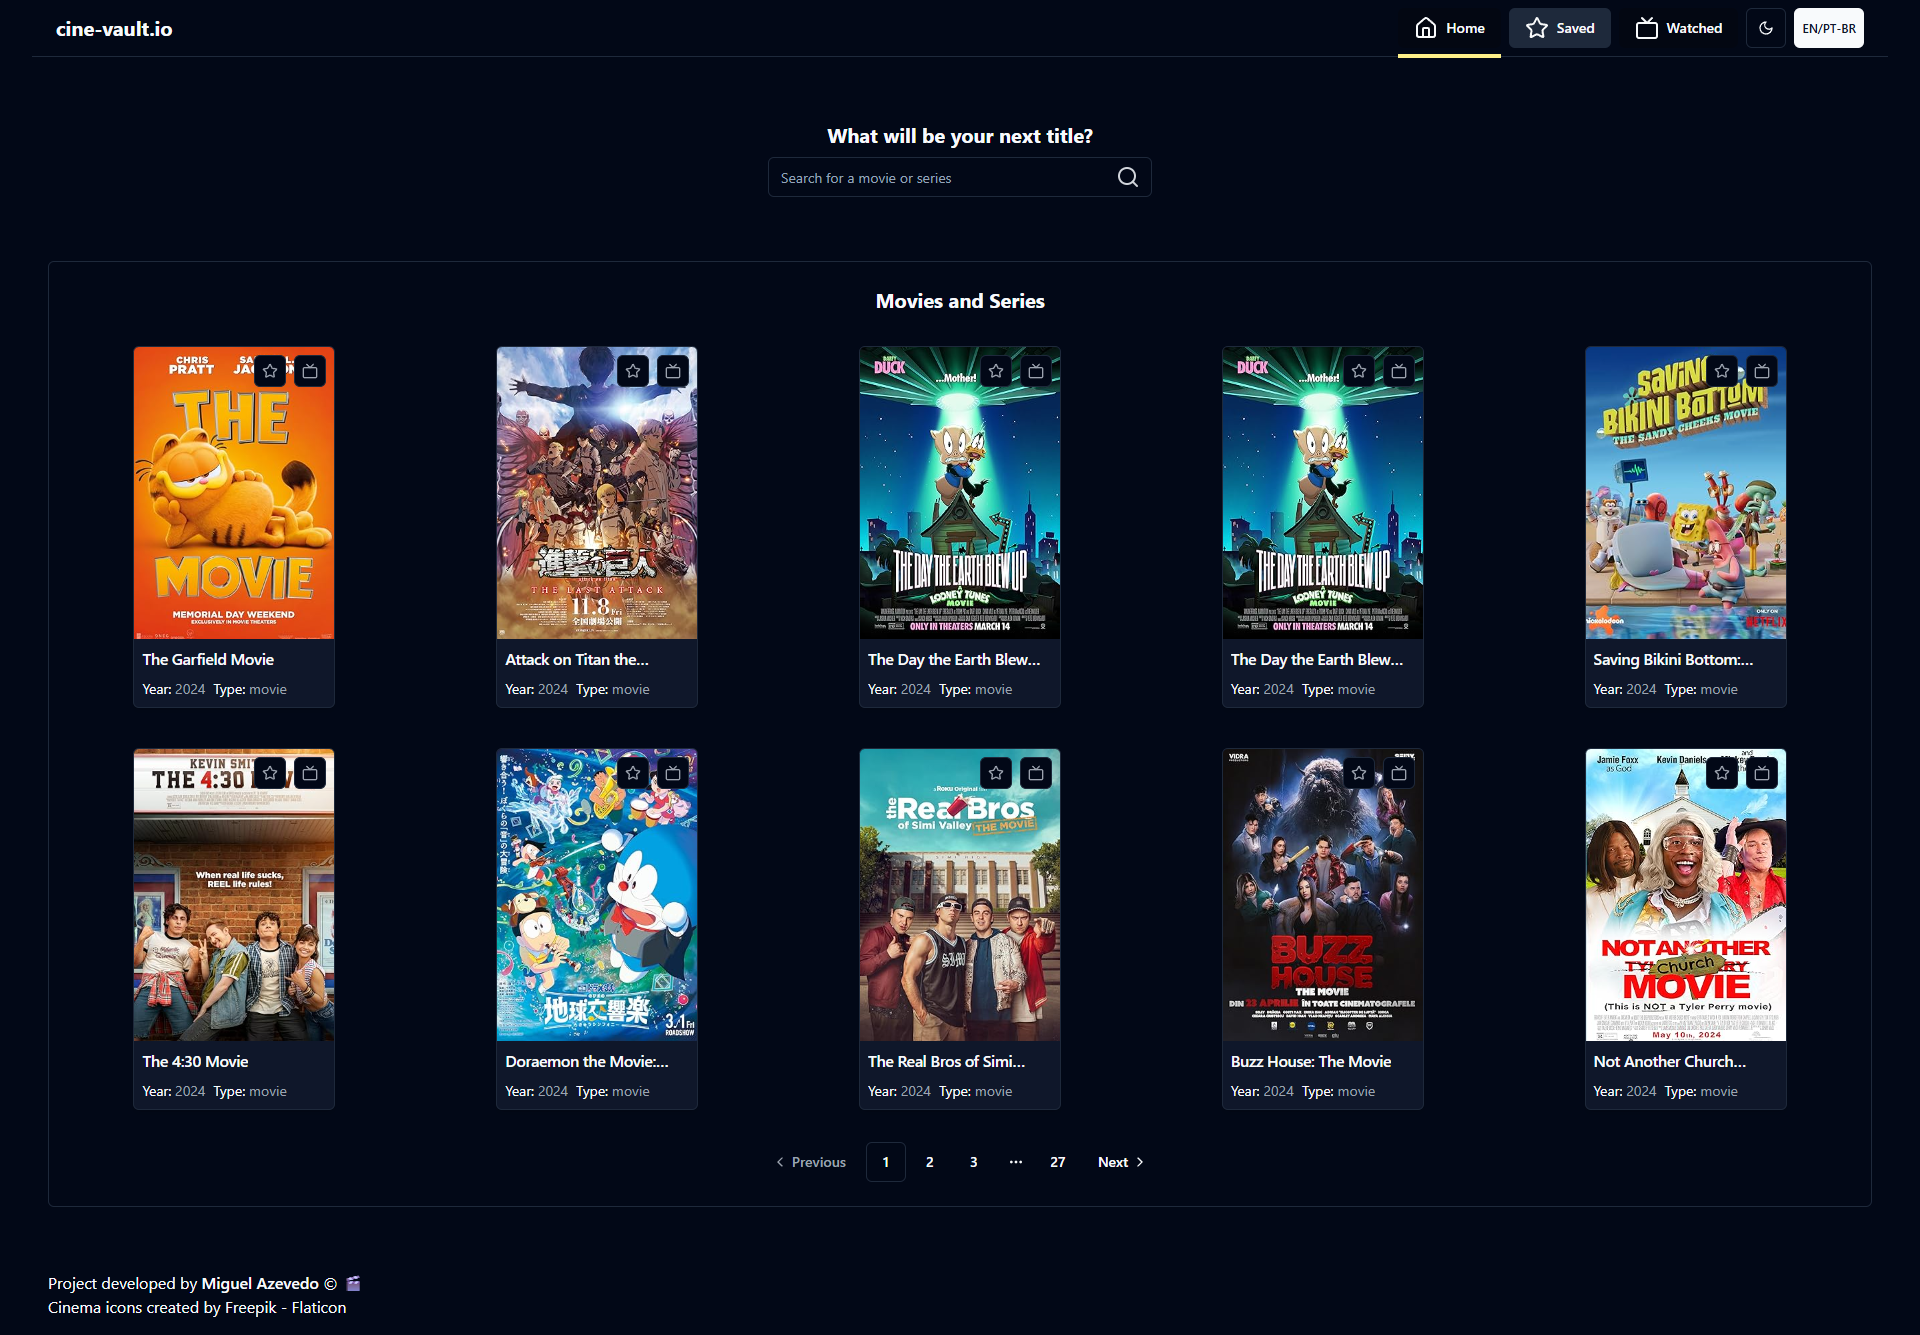Jump to last page 27
The image size is (1920, 1335).
click(x=1058, y=1162)
